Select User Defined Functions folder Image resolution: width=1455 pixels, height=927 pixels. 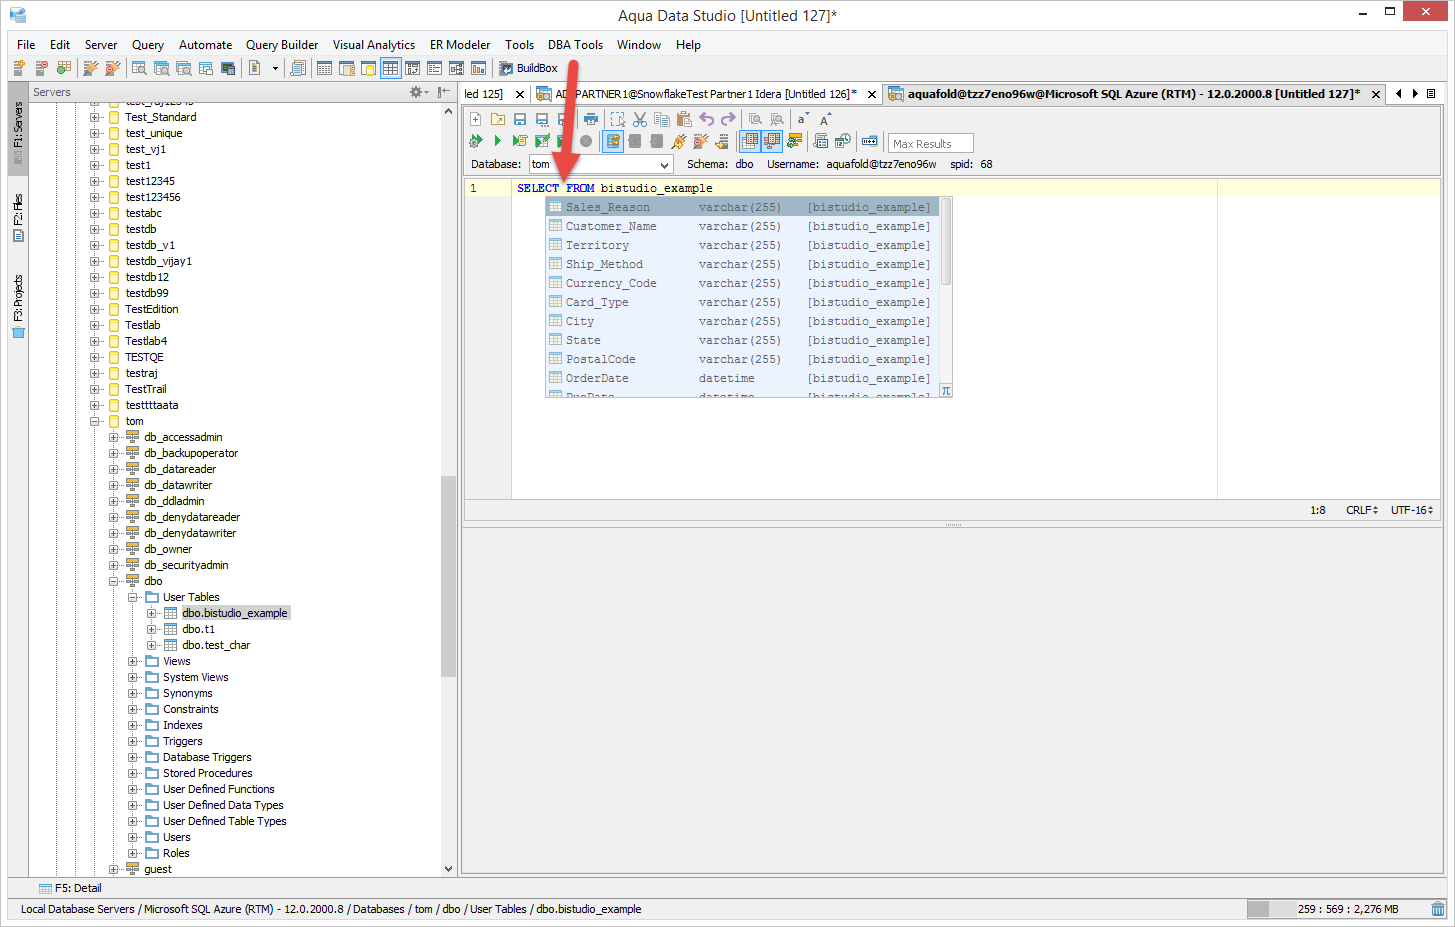tap(219, 789)
